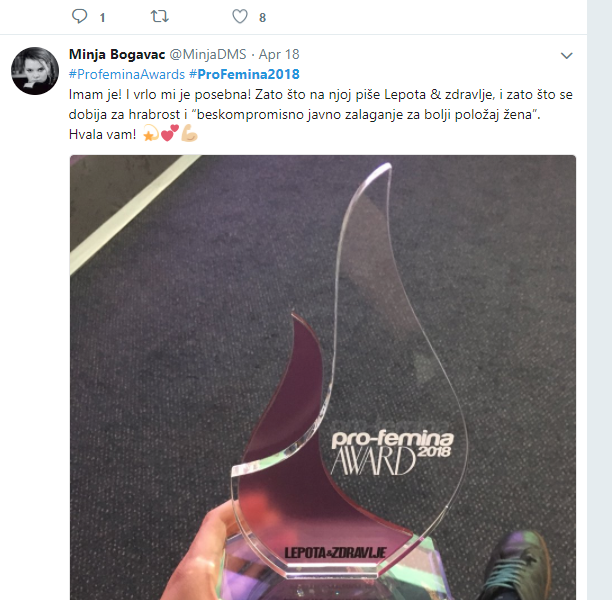Click the reply count number 1

click(x=102, y=18)
